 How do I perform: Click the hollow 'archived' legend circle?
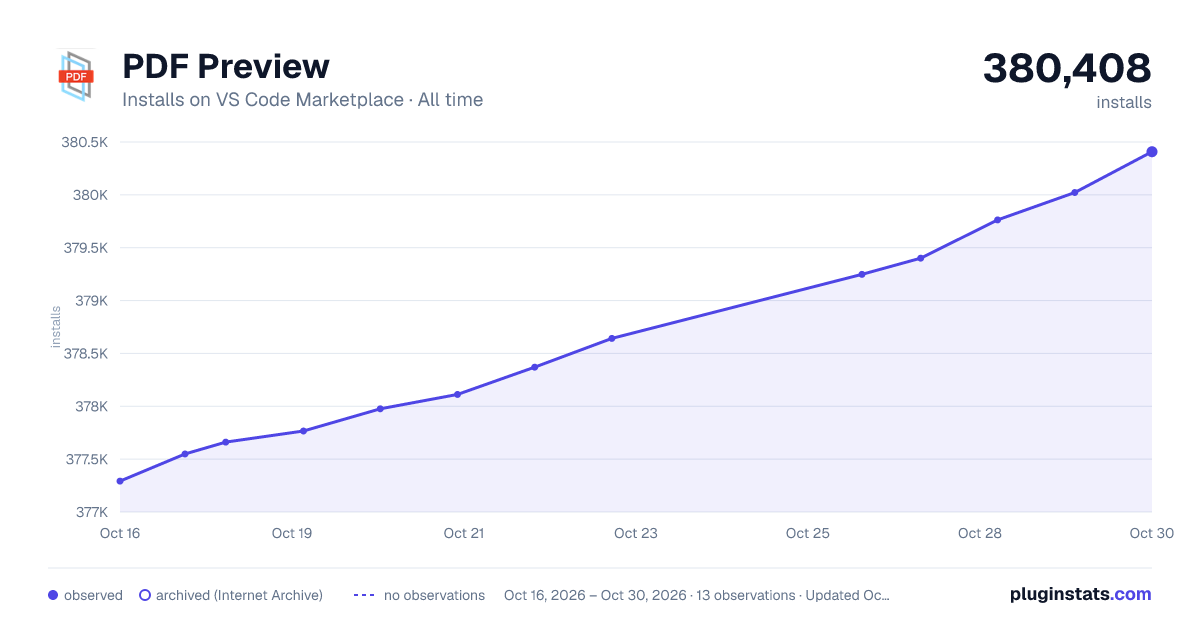point(145,595)
